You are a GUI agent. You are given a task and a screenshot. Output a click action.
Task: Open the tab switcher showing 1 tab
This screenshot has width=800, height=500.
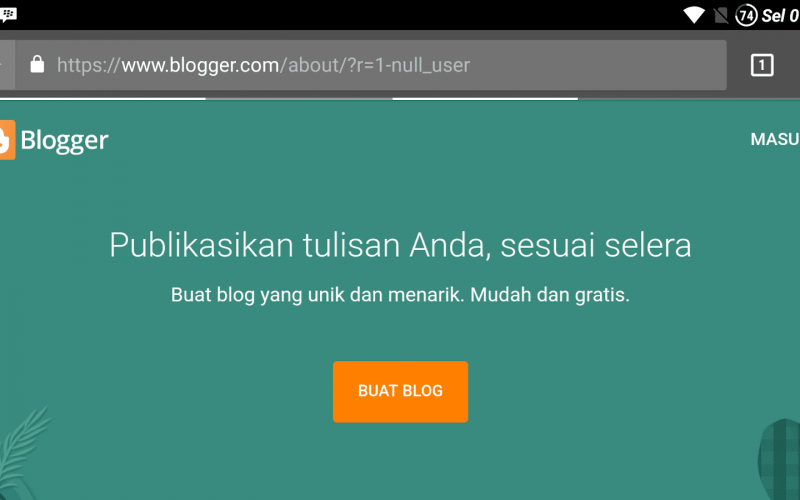coord(762,65)
